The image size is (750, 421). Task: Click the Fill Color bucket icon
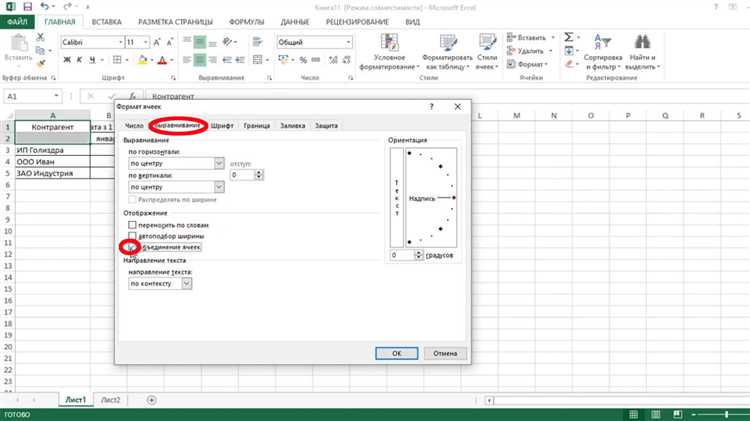pyautogui.click(x=142, y=60)
